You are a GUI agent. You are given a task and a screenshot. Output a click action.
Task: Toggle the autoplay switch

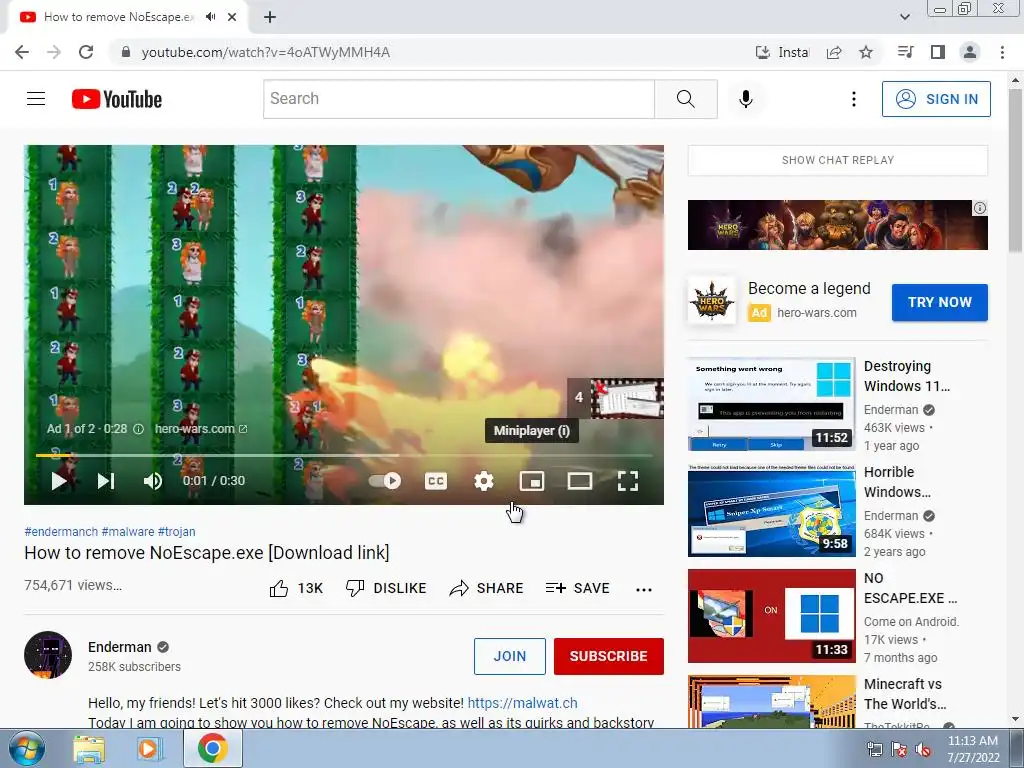pyautogui.click(x=385, y=481)
